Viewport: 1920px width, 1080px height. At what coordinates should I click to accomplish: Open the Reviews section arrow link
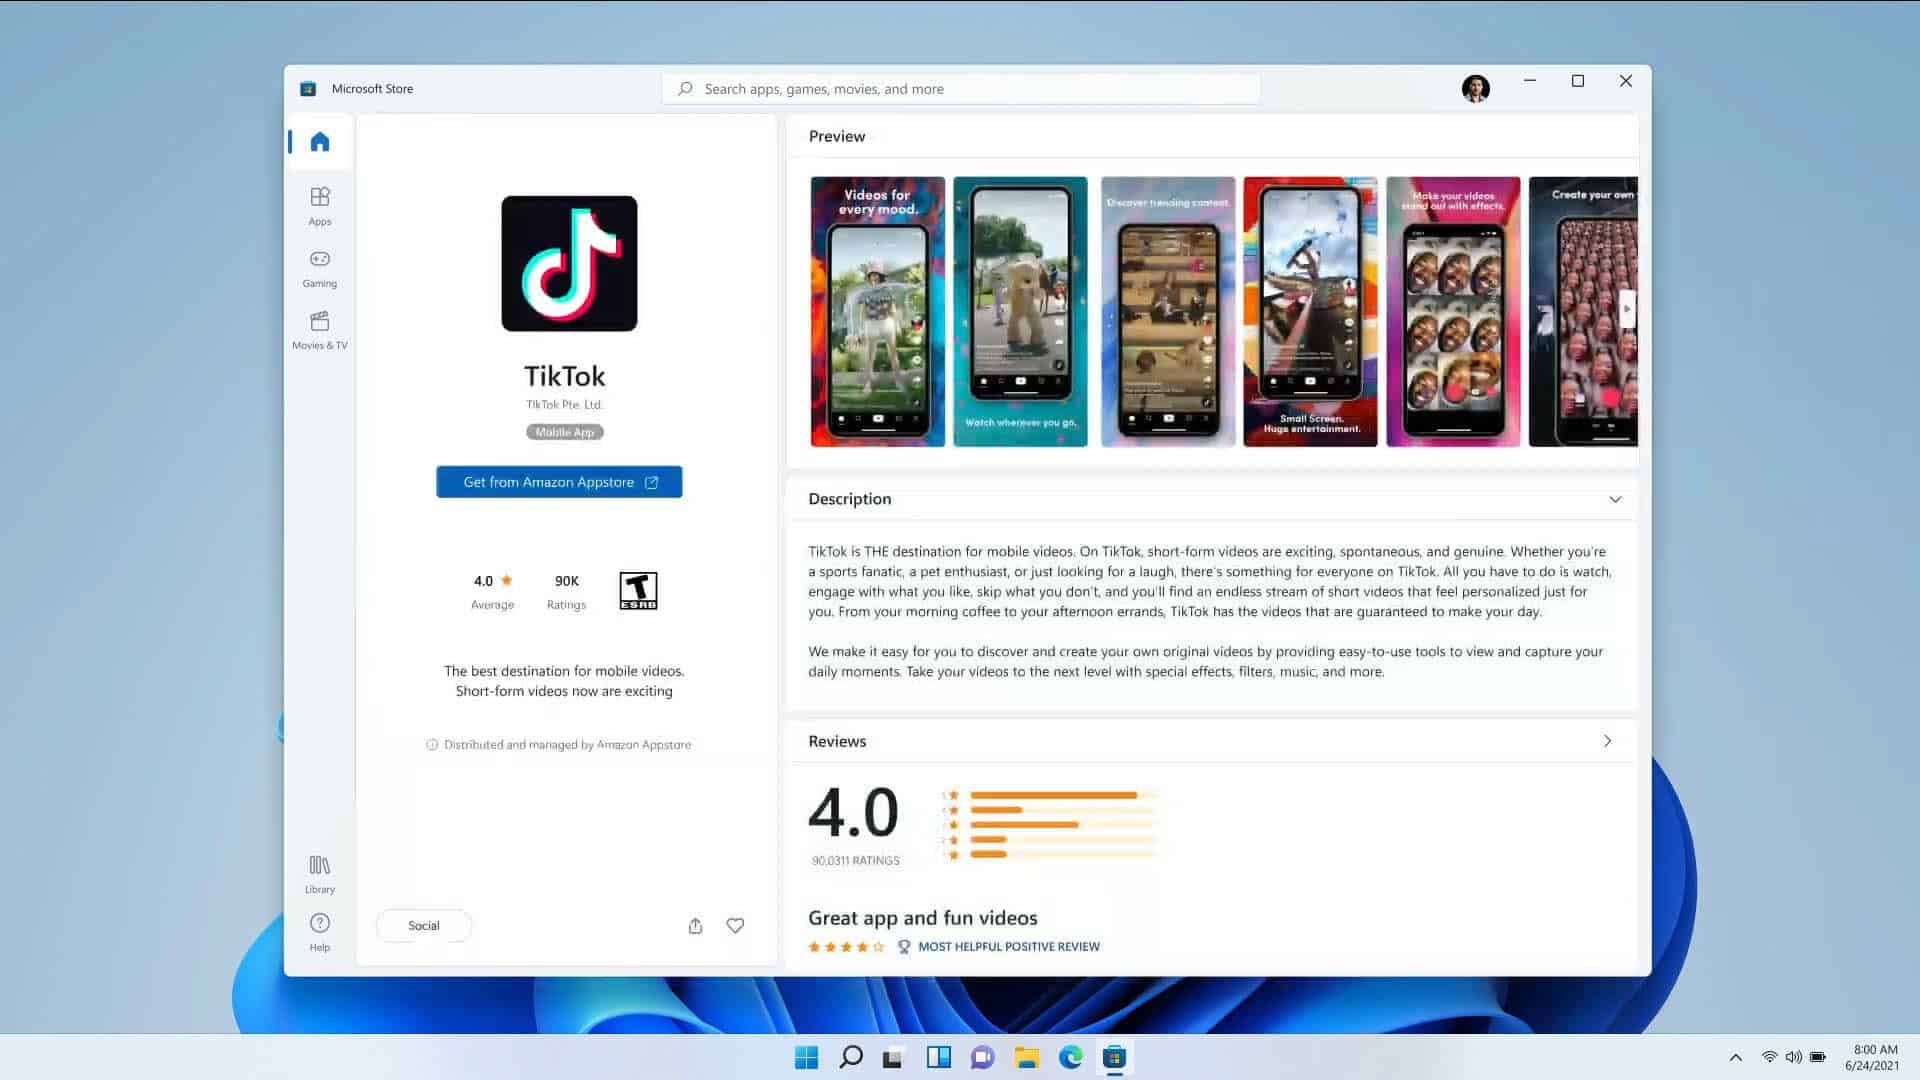coord(1607,741)
